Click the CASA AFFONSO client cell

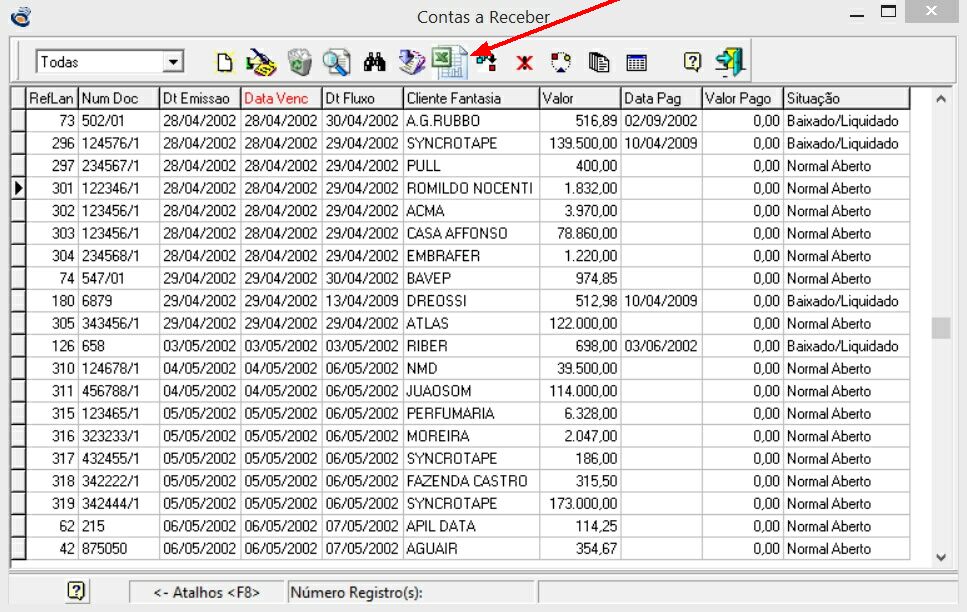pos(471,233)
